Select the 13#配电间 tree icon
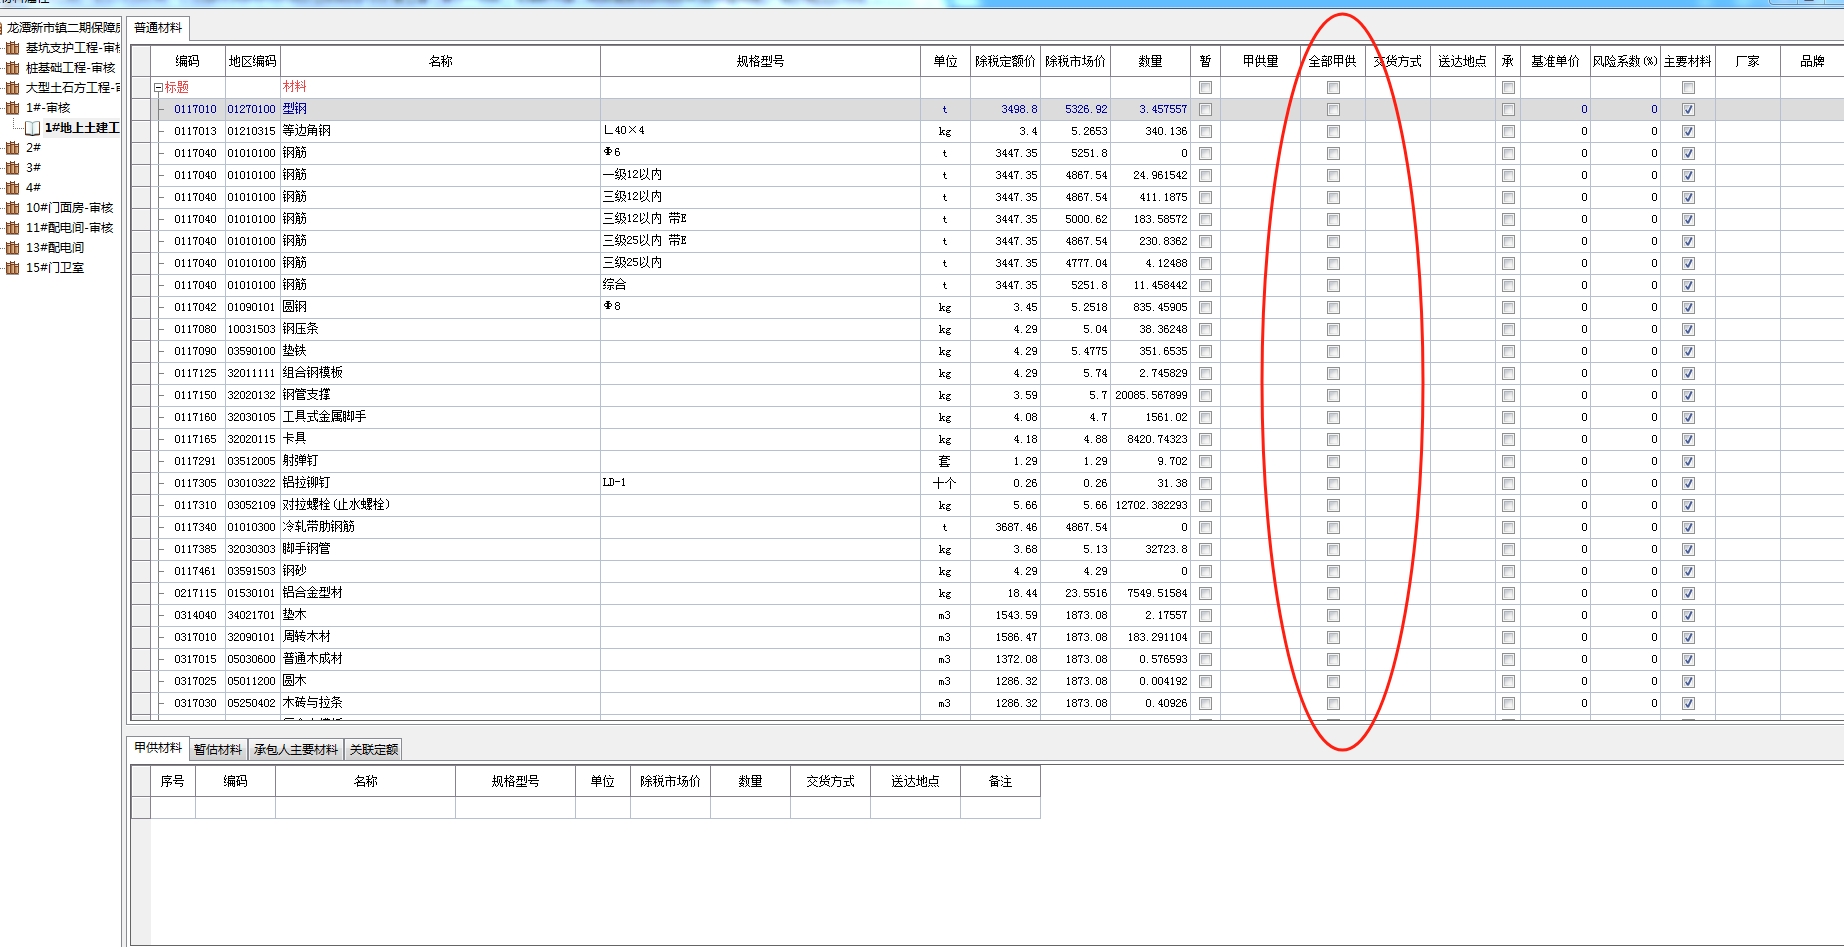Image resolution: width=1844 pixels, height=947 pixels. click(x=12, y=248)
